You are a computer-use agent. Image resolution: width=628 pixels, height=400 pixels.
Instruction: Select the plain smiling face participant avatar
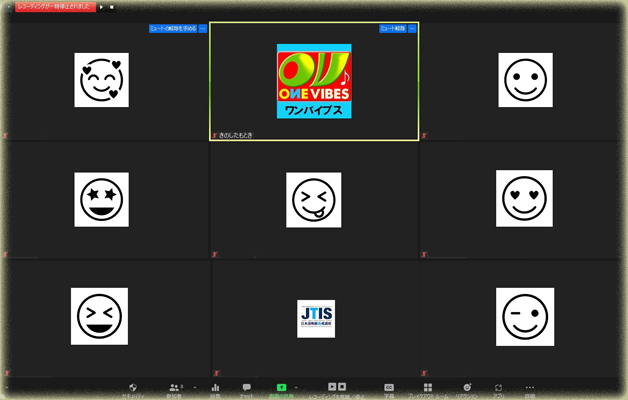525,80
